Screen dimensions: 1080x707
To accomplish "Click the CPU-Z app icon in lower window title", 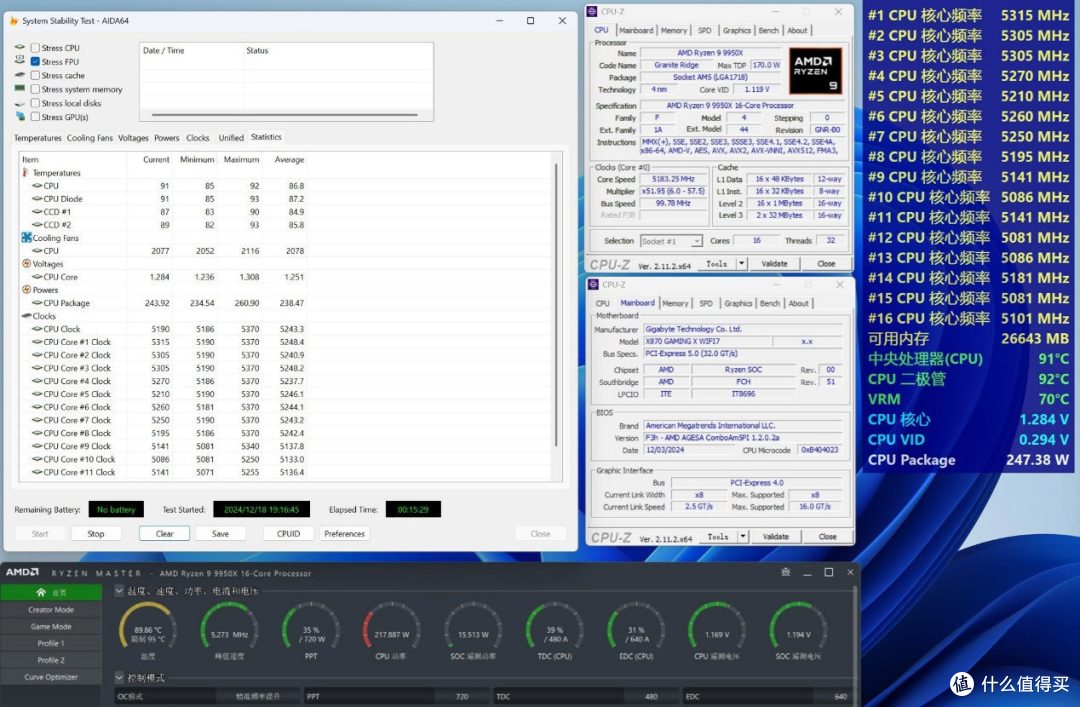I will click(x=594, y=285).
